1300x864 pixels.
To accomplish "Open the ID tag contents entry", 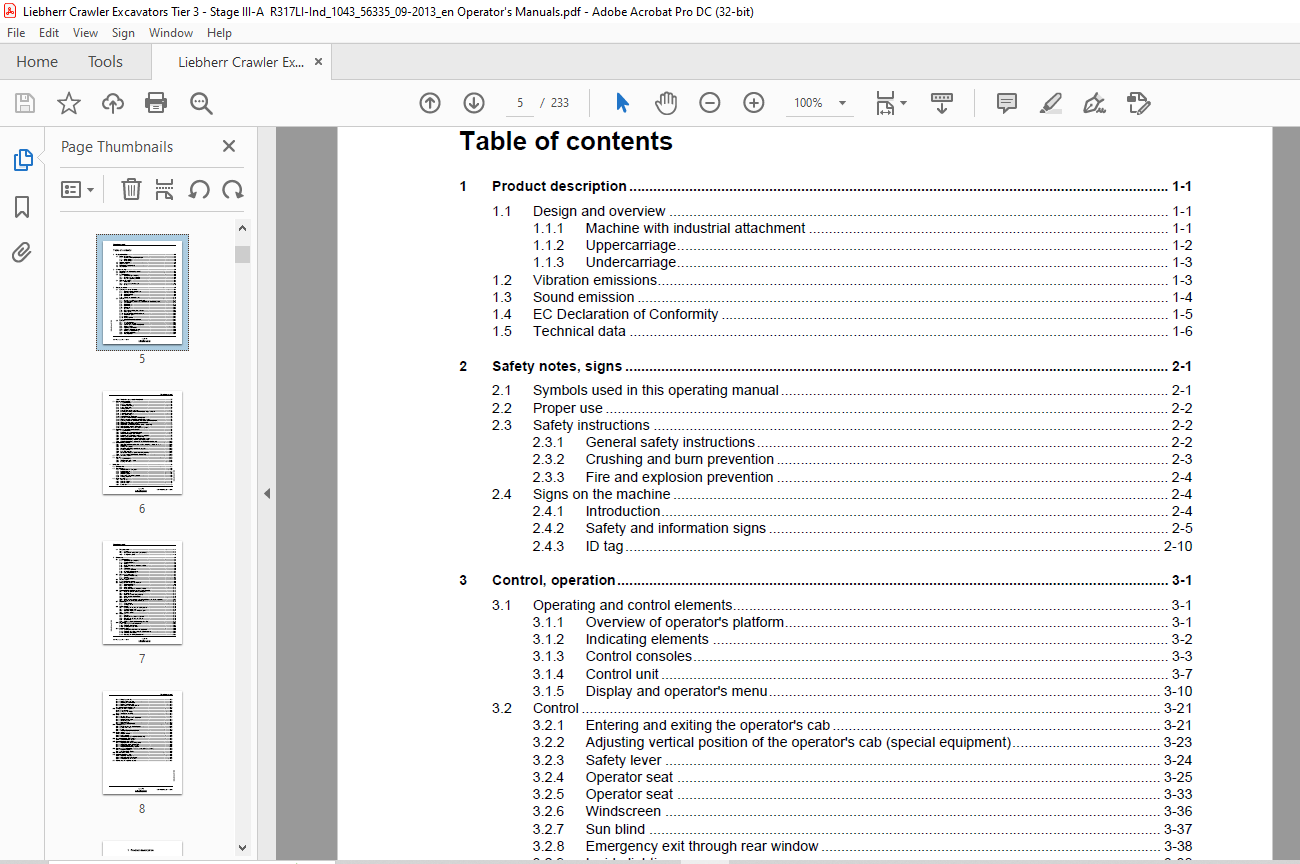I will (862, 546).
